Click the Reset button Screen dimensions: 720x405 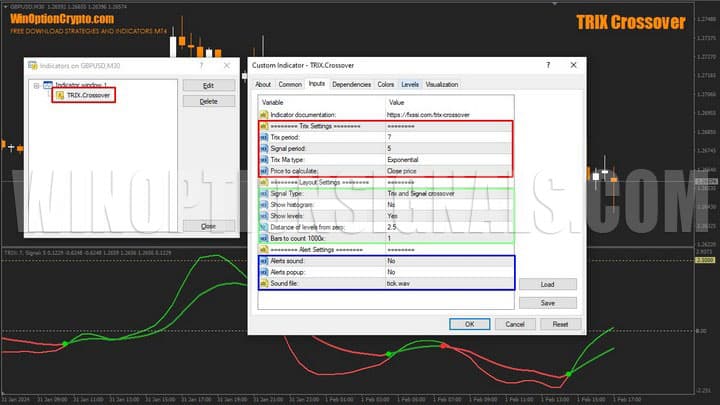tap(560, 324)
